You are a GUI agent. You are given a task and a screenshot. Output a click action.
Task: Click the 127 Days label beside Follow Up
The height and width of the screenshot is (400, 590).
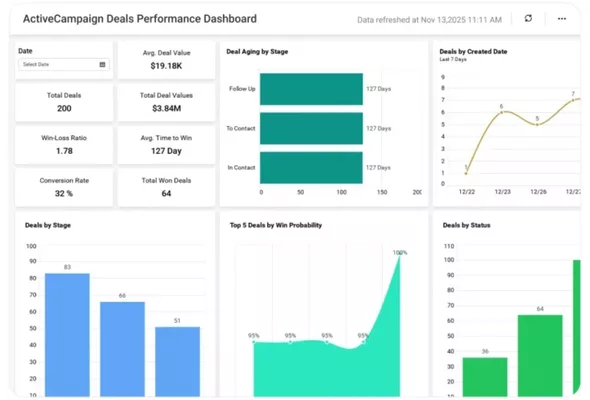click(x=379, y=89)
